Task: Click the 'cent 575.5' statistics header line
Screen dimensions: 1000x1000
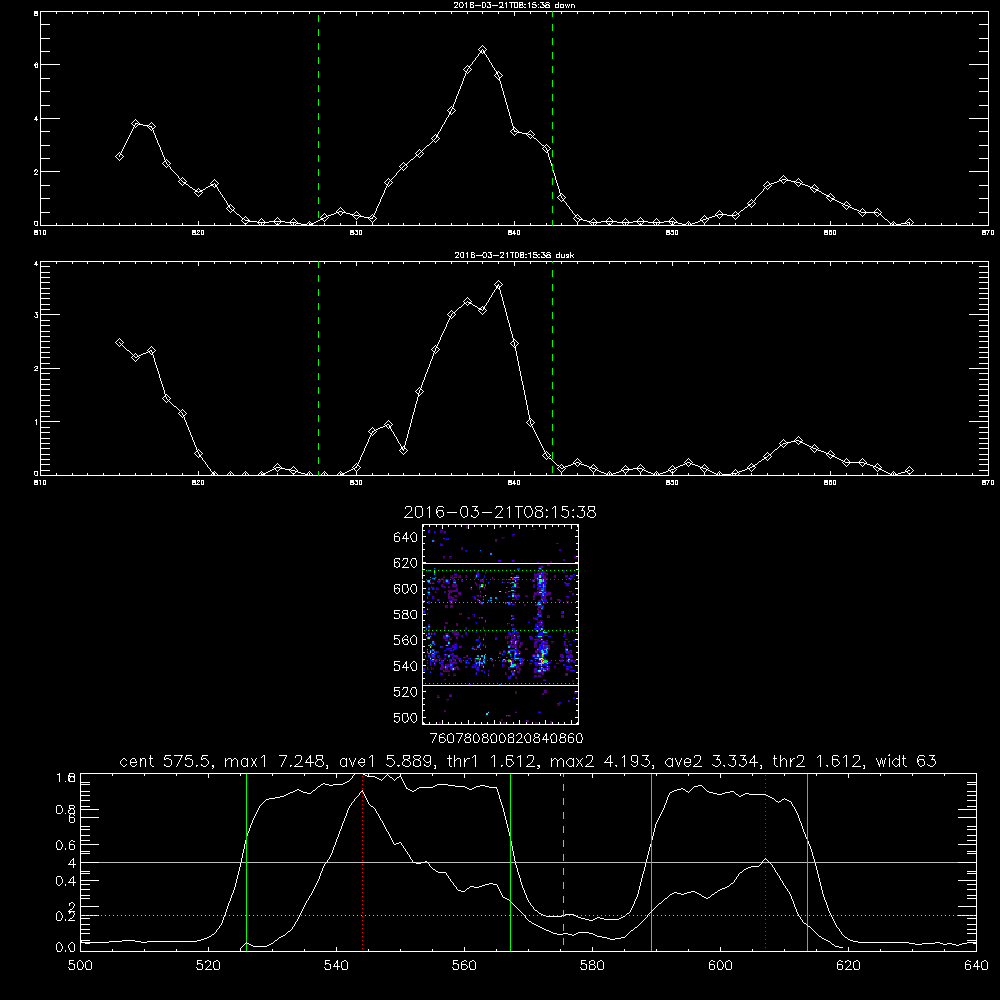Action: [x=528, y=761]
